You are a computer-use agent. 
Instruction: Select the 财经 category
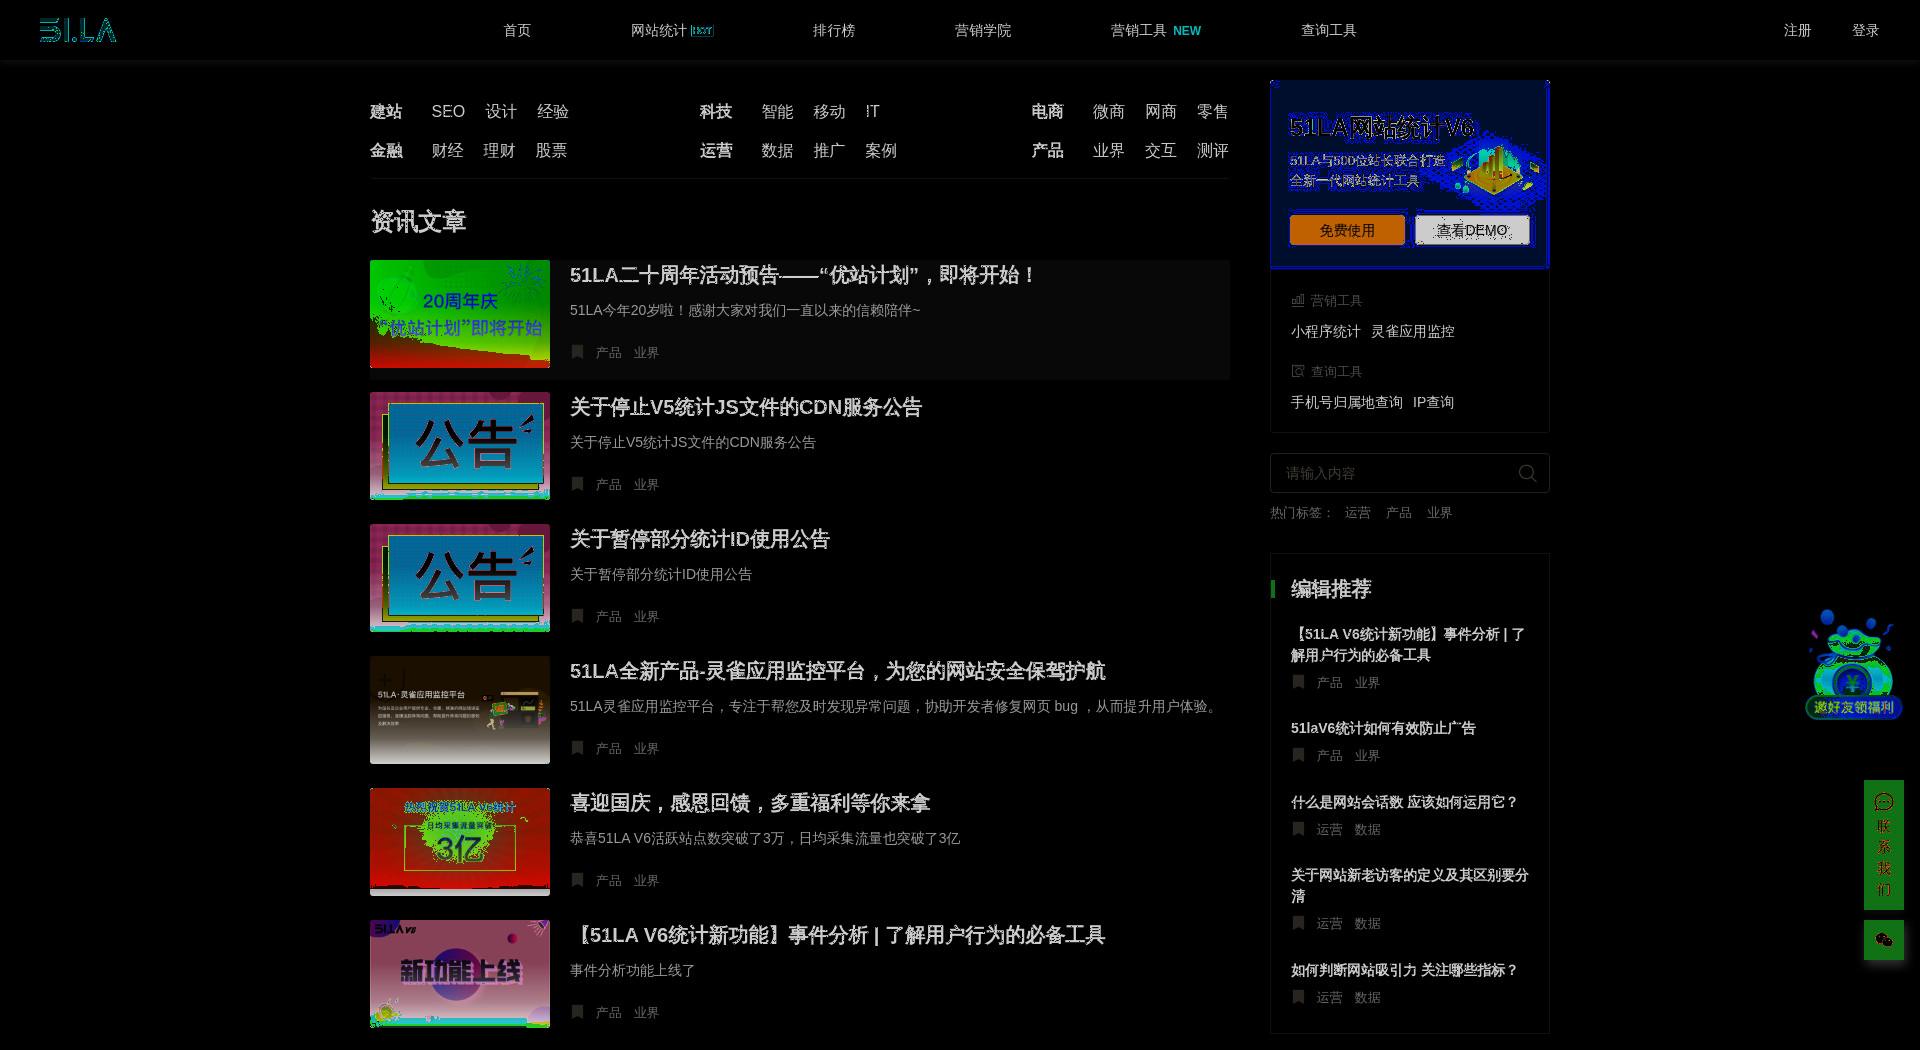coord(447,150)
